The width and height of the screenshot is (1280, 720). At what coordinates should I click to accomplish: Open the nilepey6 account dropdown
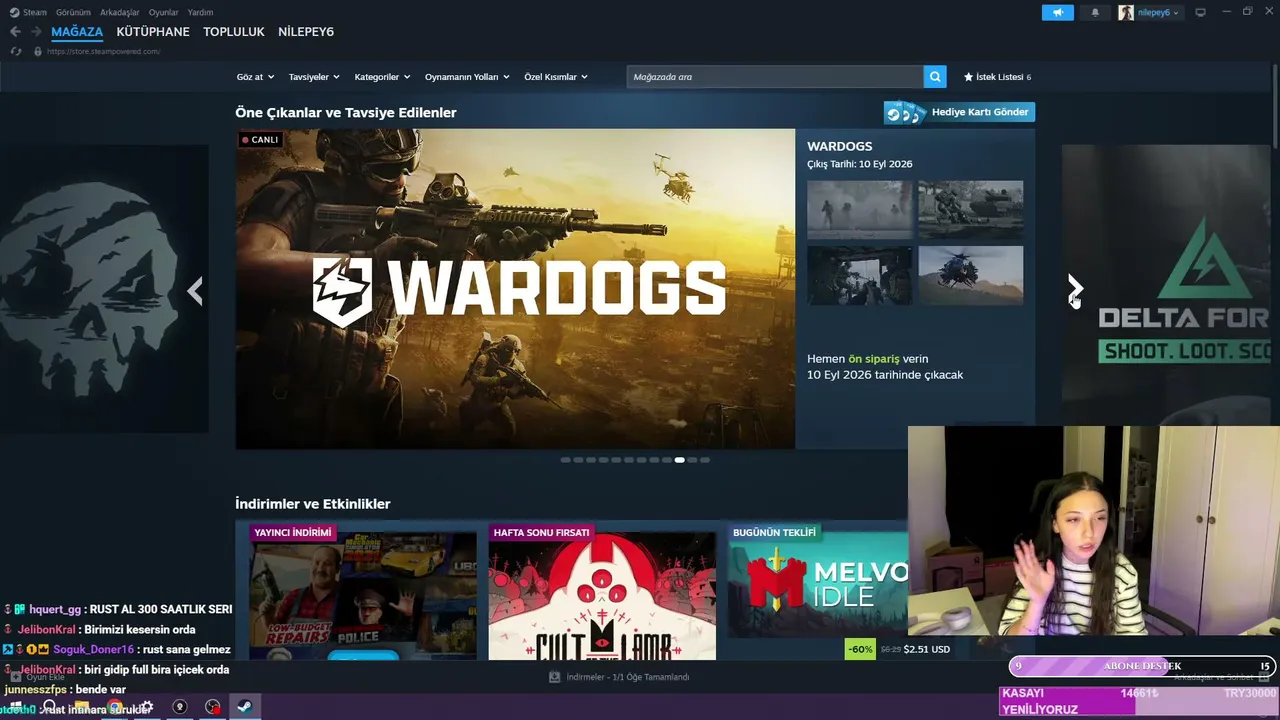coord(1158,12)
